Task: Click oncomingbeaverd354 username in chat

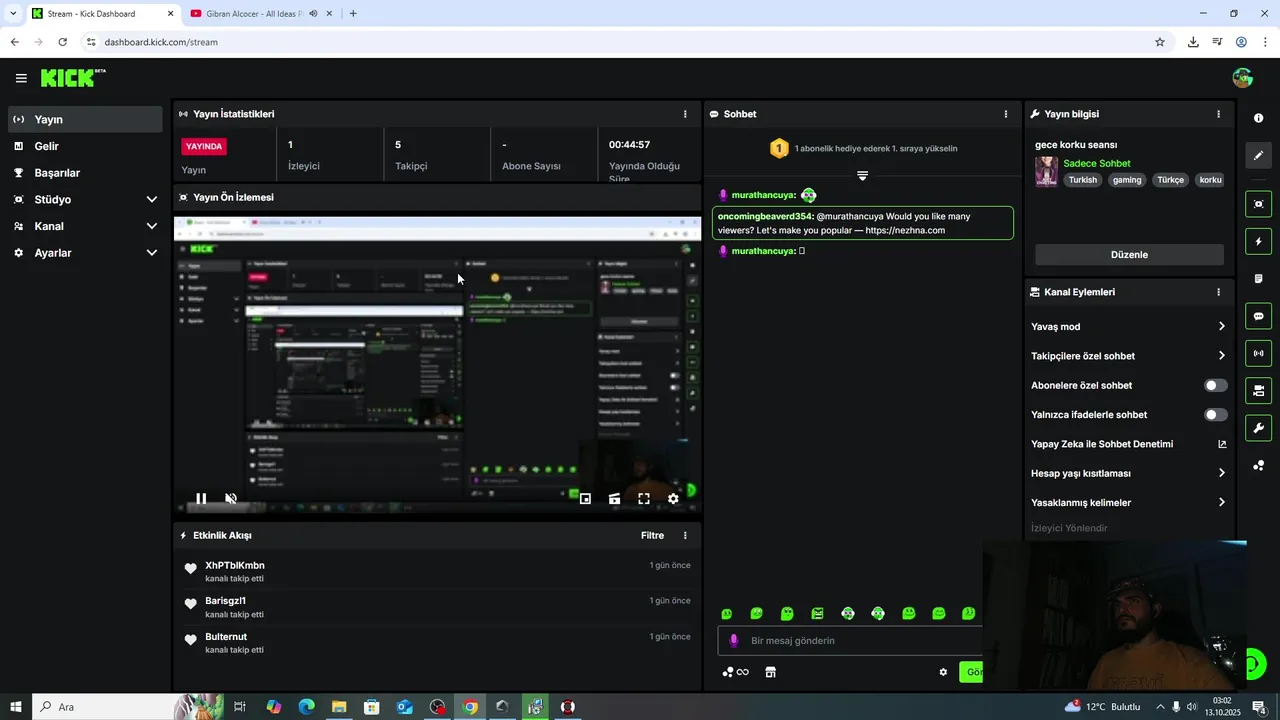Action: [x=765, y=216]
